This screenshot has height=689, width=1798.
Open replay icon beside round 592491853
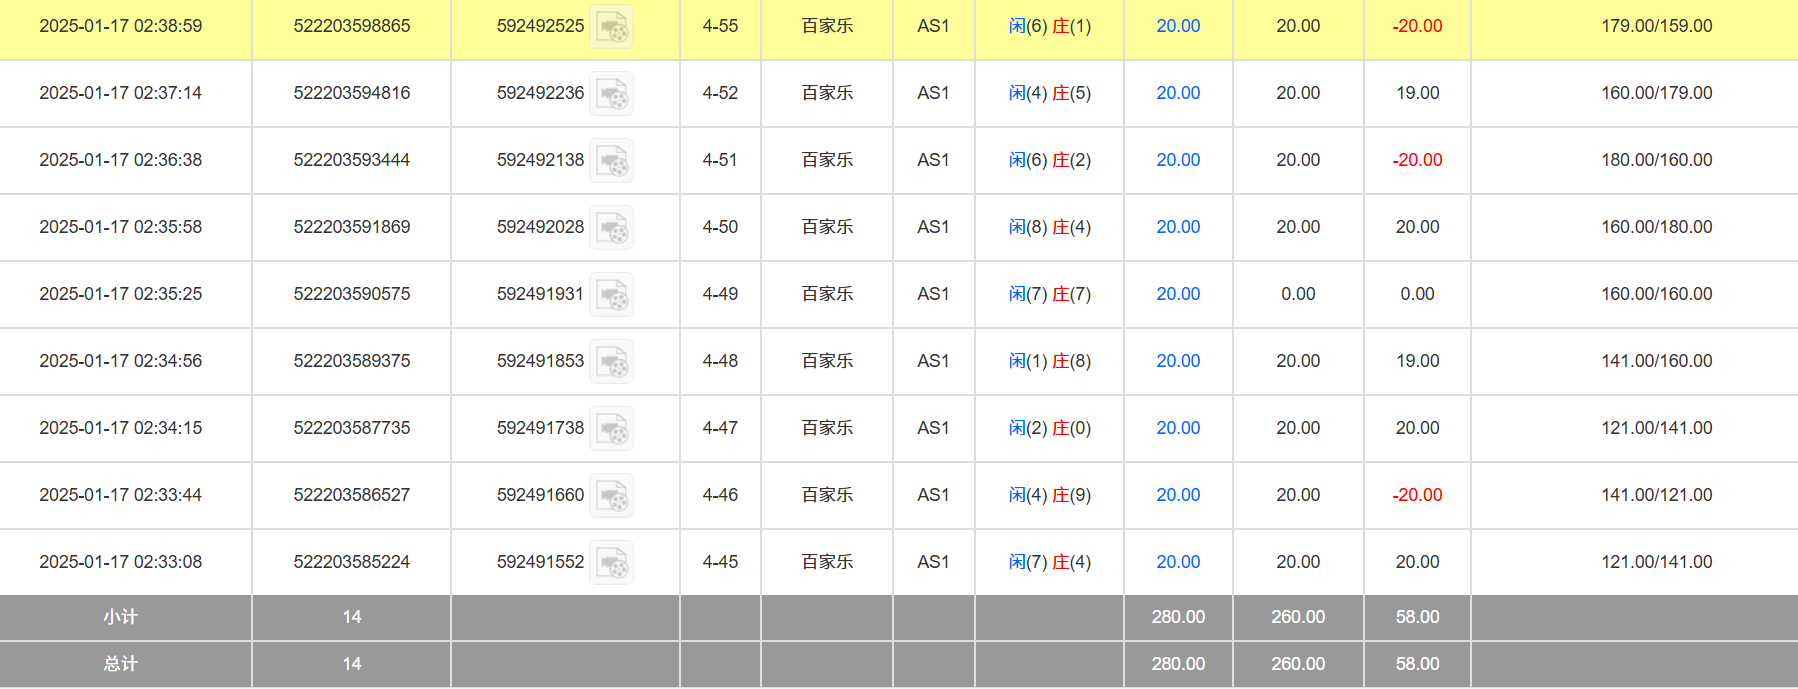coord(611,362)
